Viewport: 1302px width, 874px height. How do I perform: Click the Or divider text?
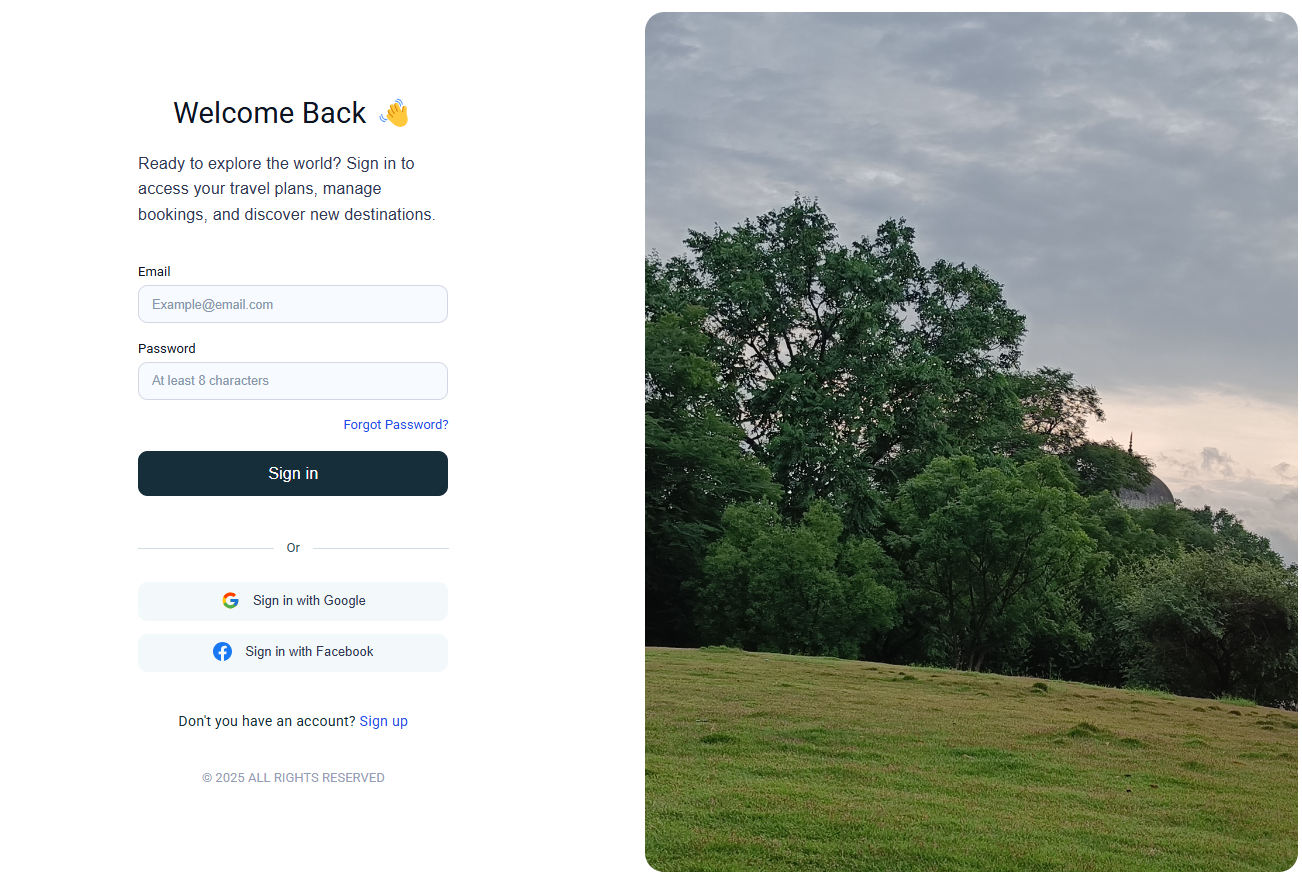[293, 548]
